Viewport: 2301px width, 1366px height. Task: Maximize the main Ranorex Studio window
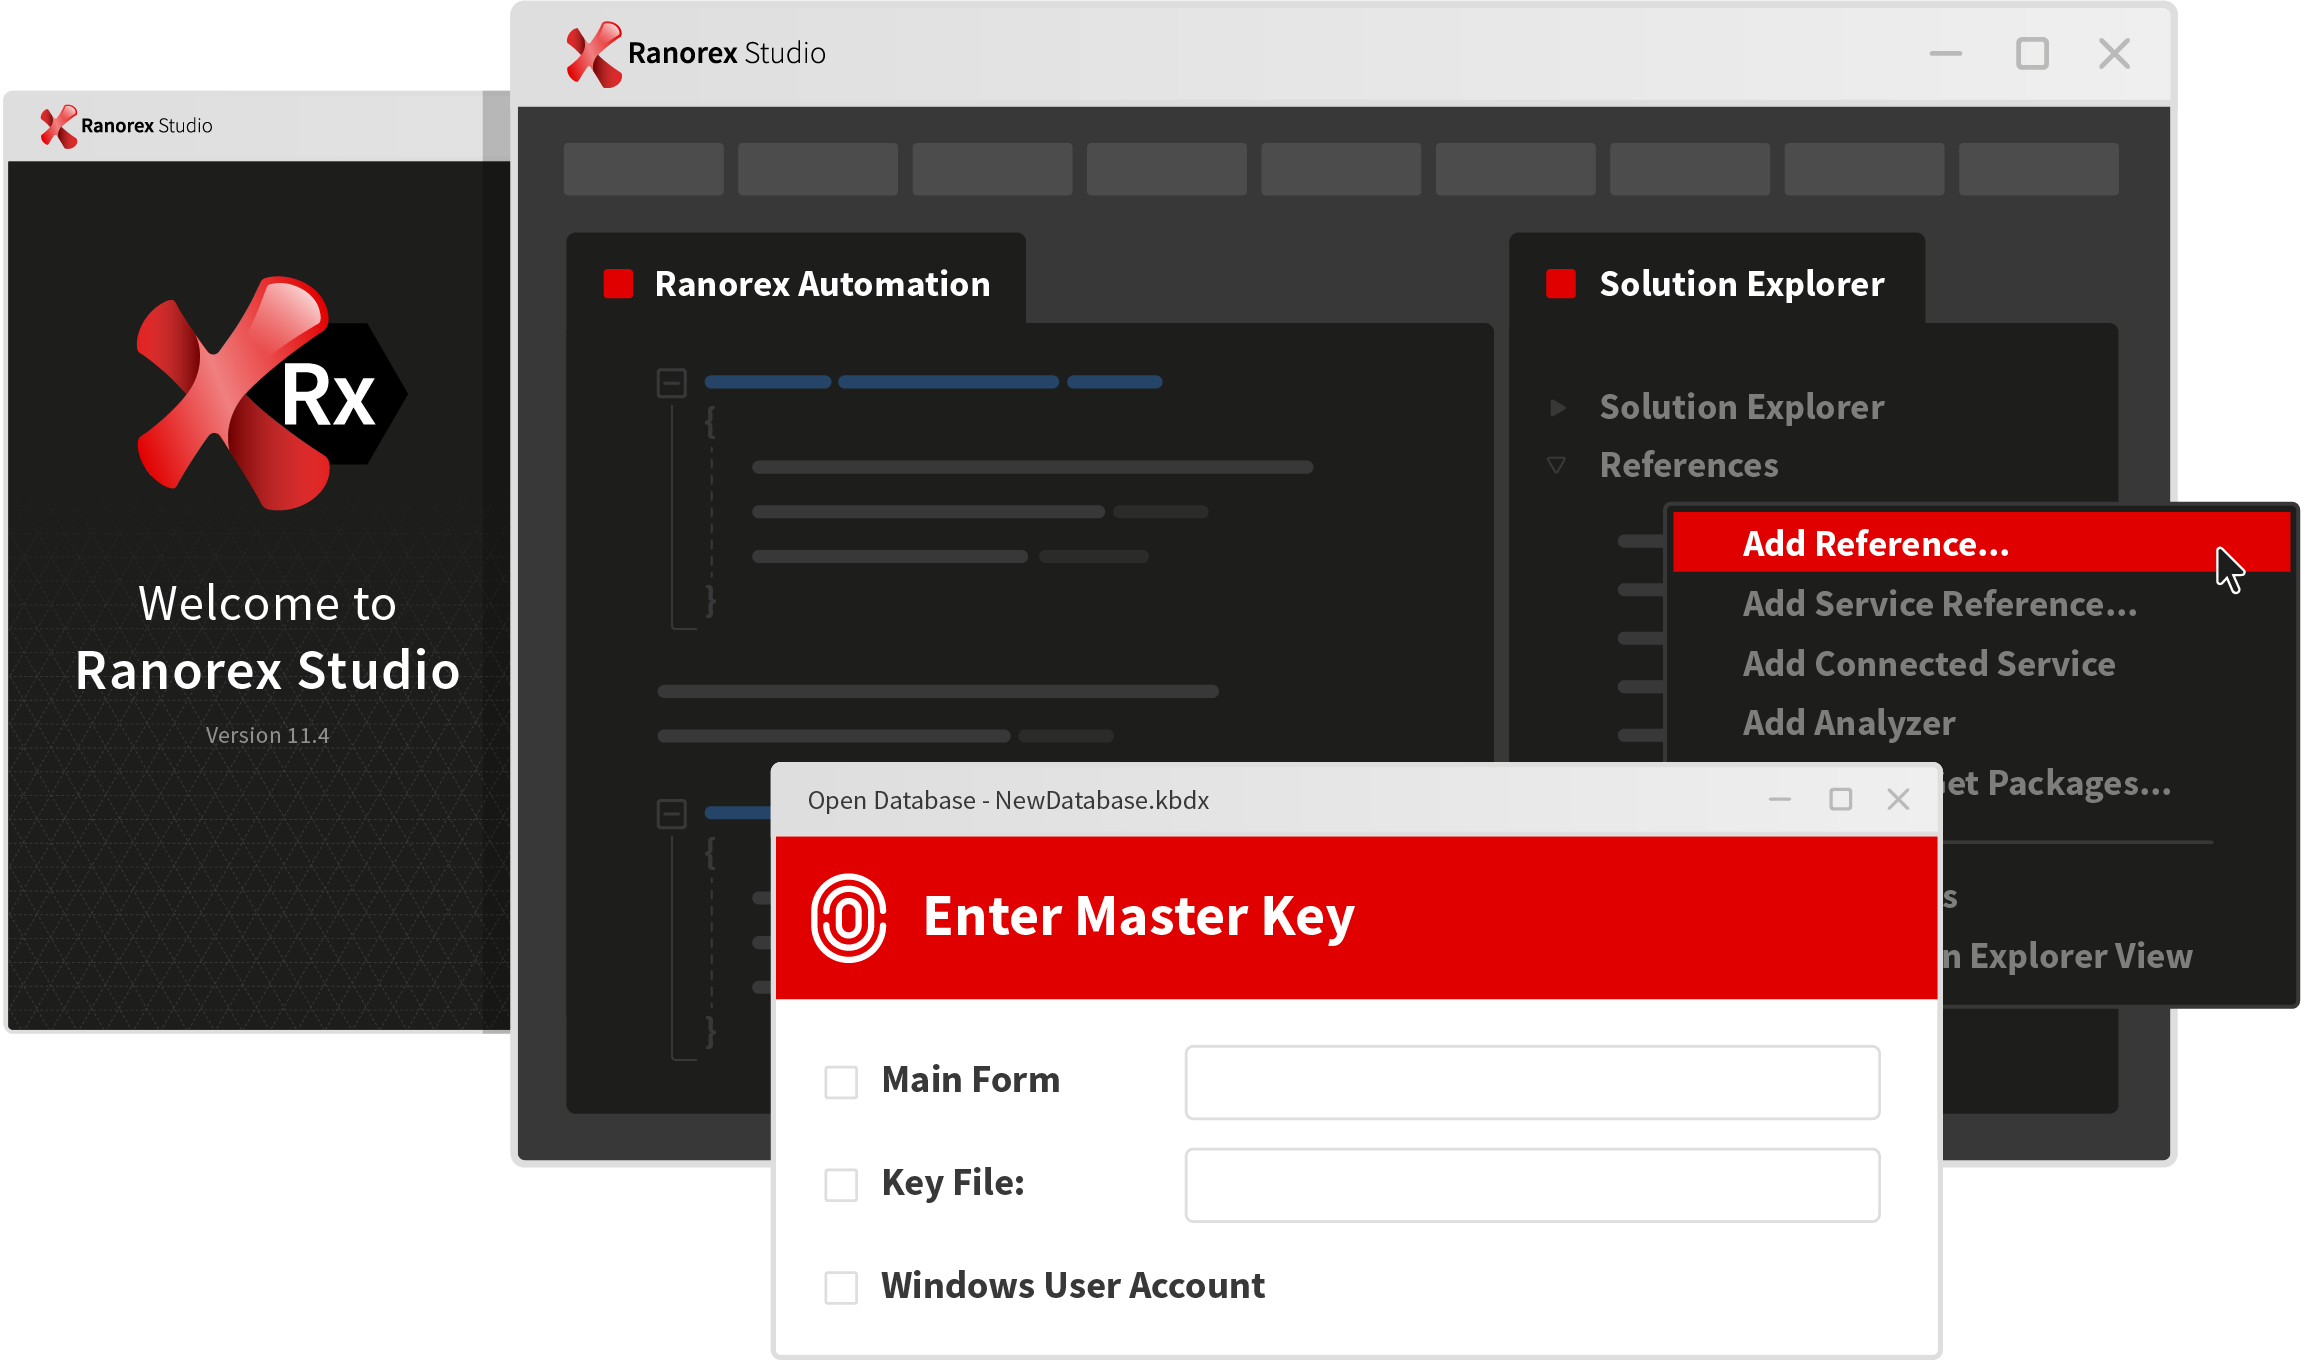tap(2032, 53)
